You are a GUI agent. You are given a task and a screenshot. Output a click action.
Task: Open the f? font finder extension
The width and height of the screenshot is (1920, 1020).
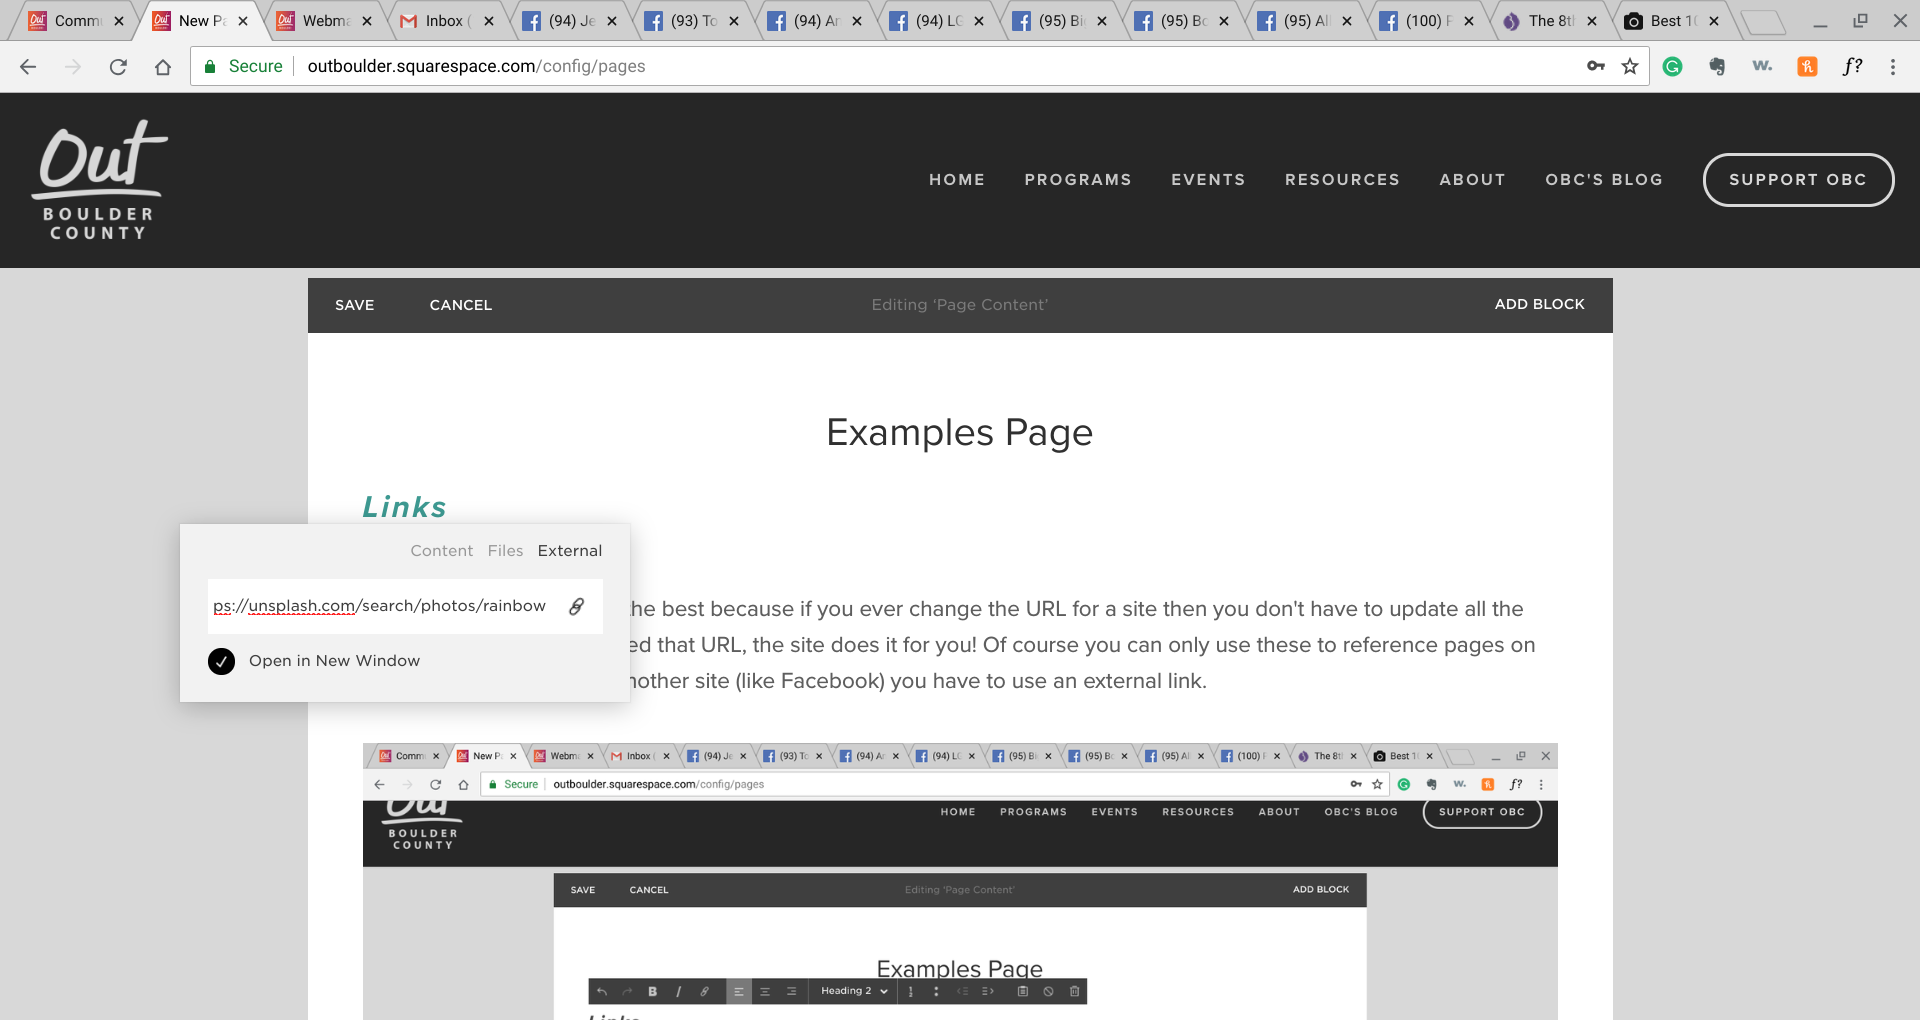(x=1852, y=66)
